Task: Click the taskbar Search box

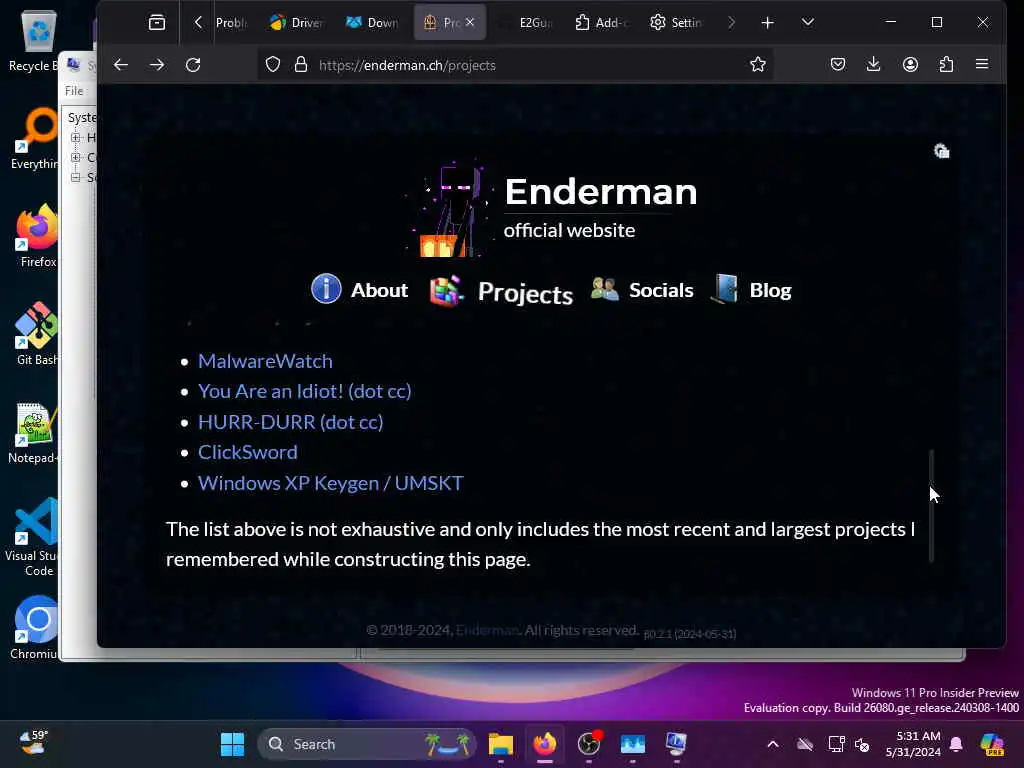Action: (x=366, y=744)
